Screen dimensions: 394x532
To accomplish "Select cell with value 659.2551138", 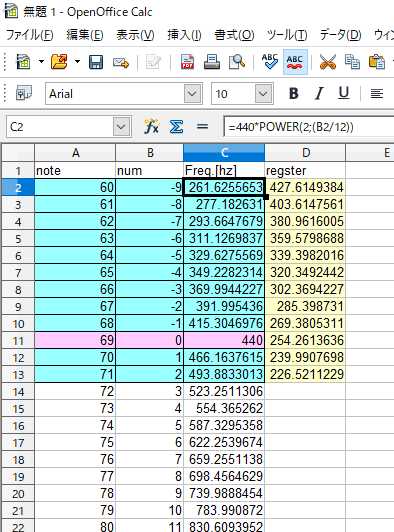I will click(x=224, y=459).
